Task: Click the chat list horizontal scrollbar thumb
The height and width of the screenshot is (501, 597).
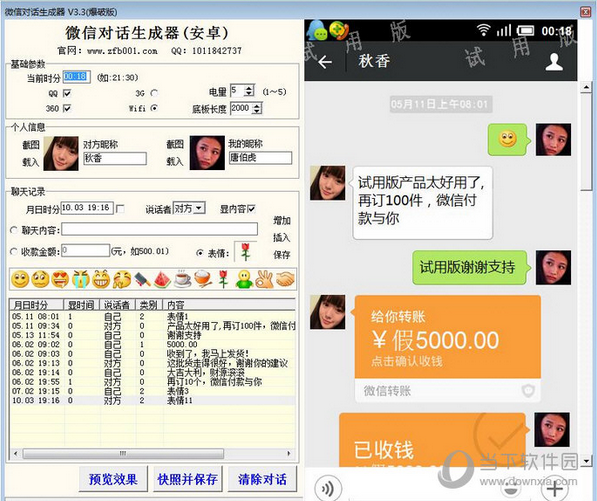Action: click(x=123, y=453)
